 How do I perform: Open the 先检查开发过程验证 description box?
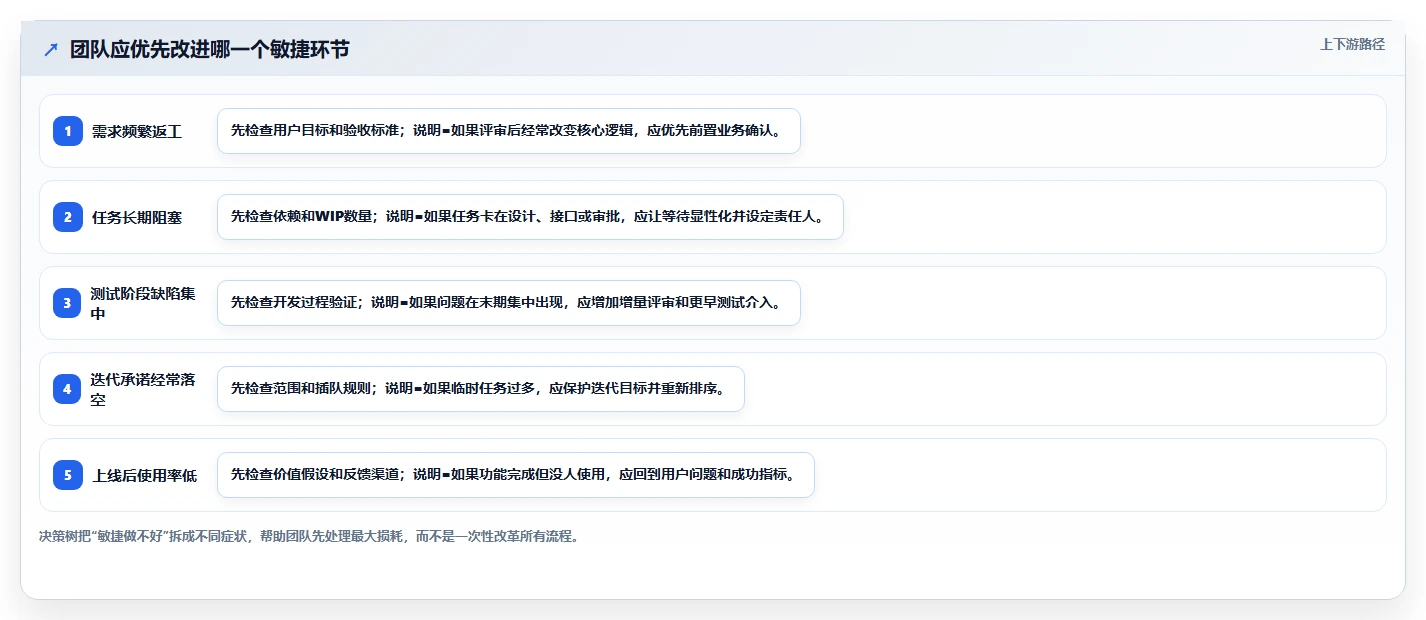point(509,303)
